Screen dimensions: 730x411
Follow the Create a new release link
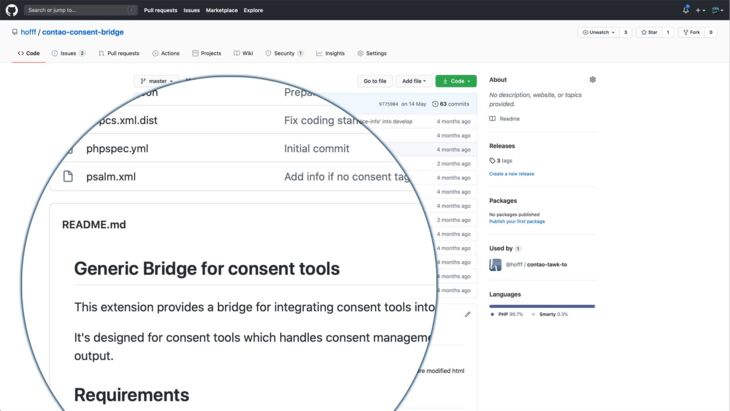coord(511,173)
